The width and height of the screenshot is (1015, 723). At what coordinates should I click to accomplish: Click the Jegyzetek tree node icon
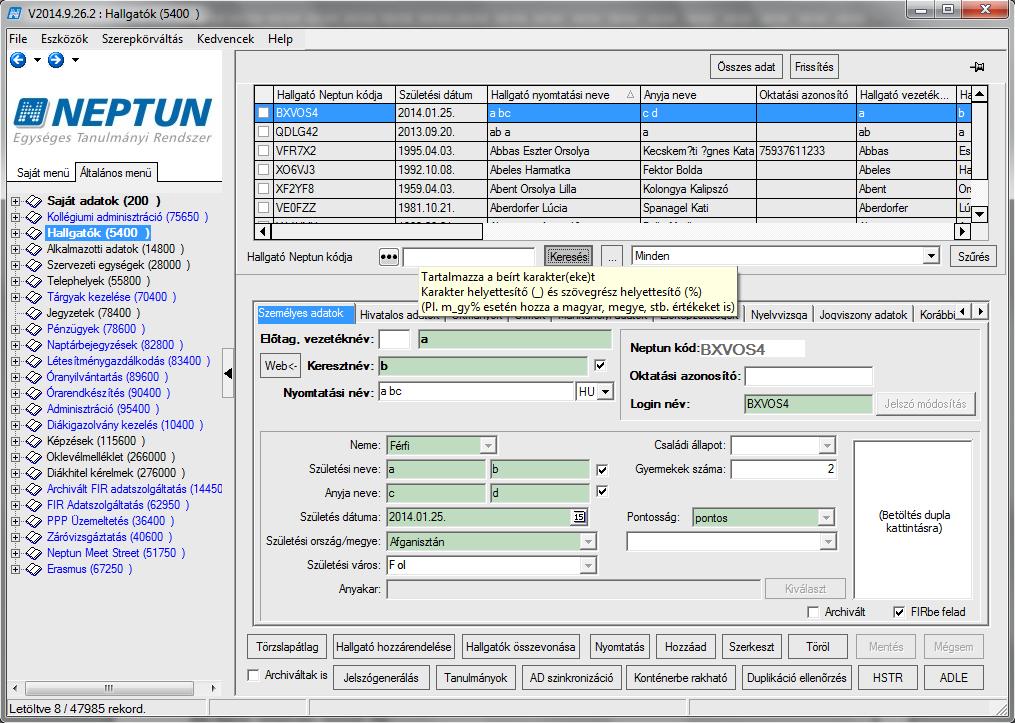(x=34, y=313)
